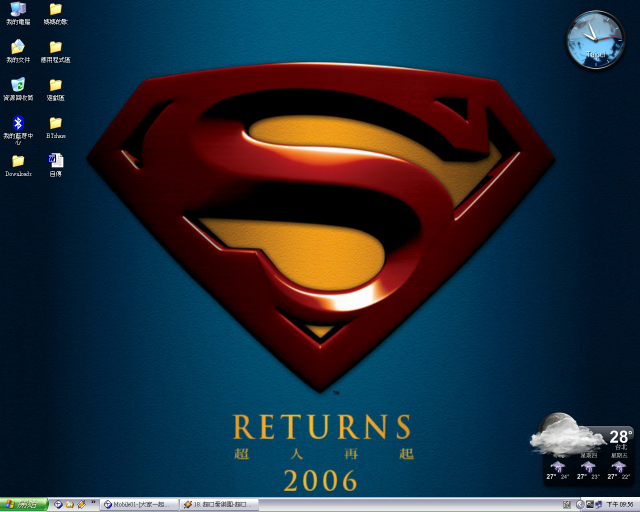Image resolution: width=640 pixels, height=512 pixels.
Task: Switch to the '18.' taskbar window
Action: pyautogui.click(x=220, y=505)
